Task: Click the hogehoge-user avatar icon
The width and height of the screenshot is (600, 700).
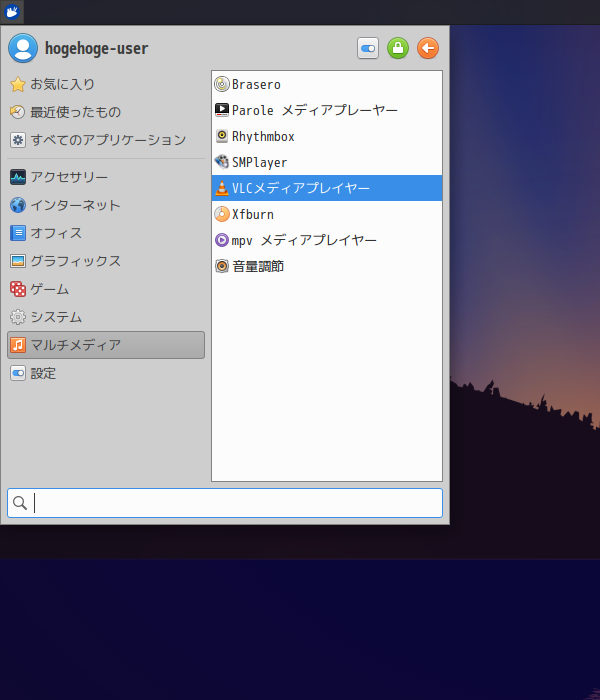Action: click(23, 48)
